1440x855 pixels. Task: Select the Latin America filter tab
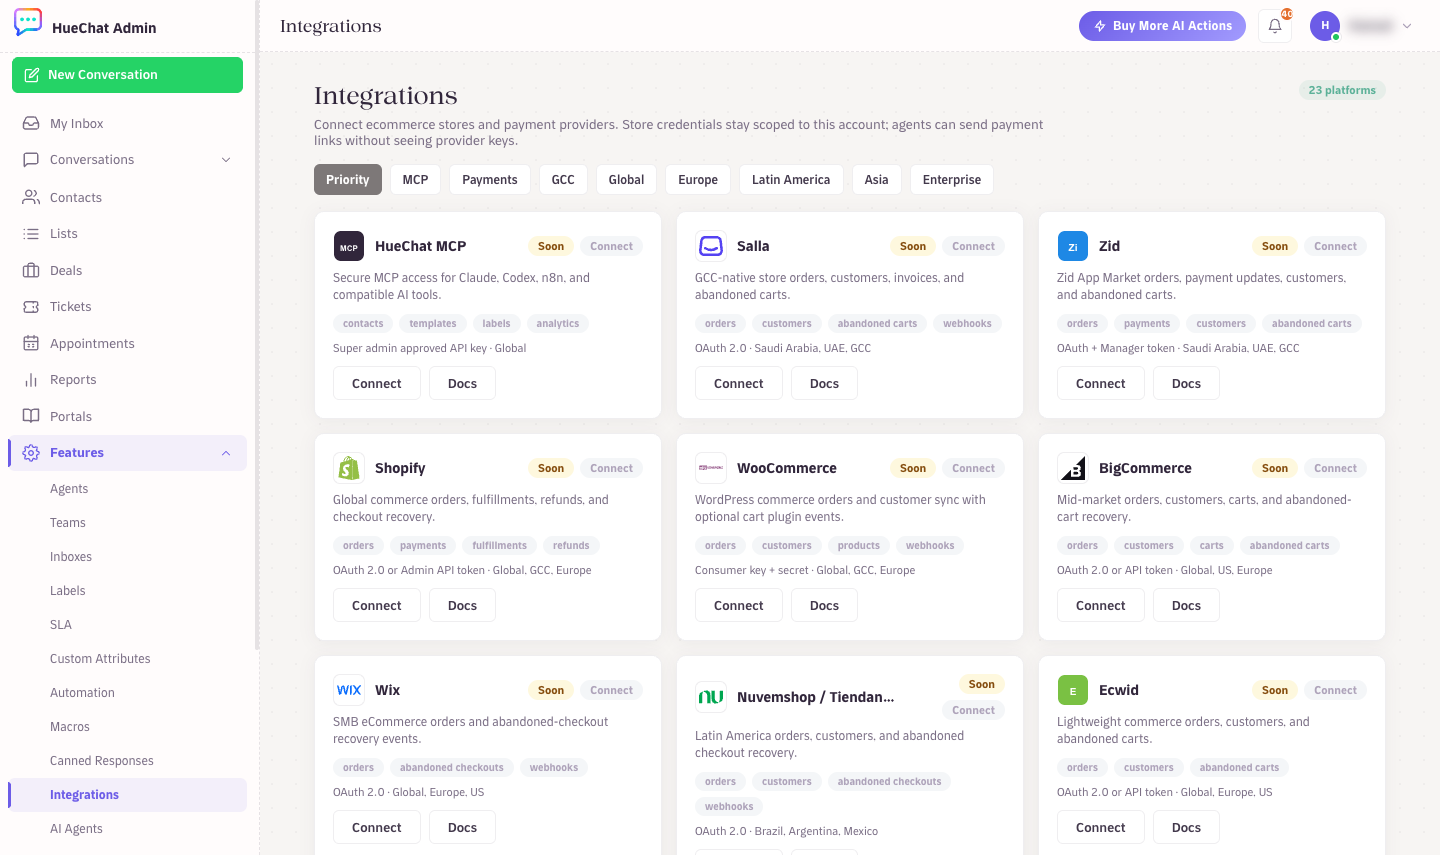point(791,180)
